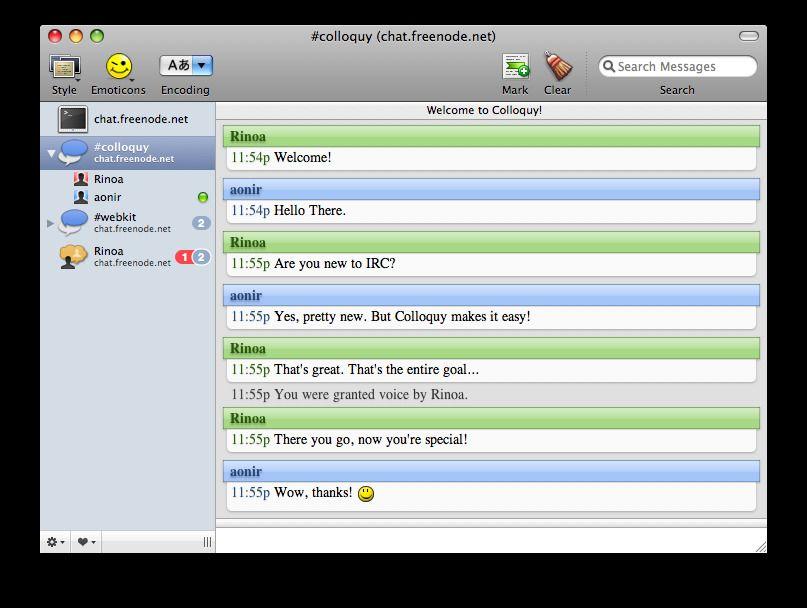
Task: Click the smiley emoticon after "Wow, thanks!"
Action: [x=366, y=493]
